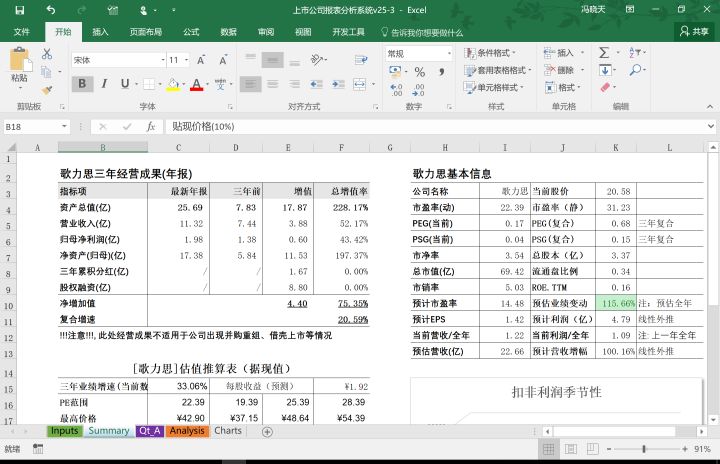720x464 pixels.
Task: Switch to the Formulas ribbon tab
Action: tap(191, 32)
